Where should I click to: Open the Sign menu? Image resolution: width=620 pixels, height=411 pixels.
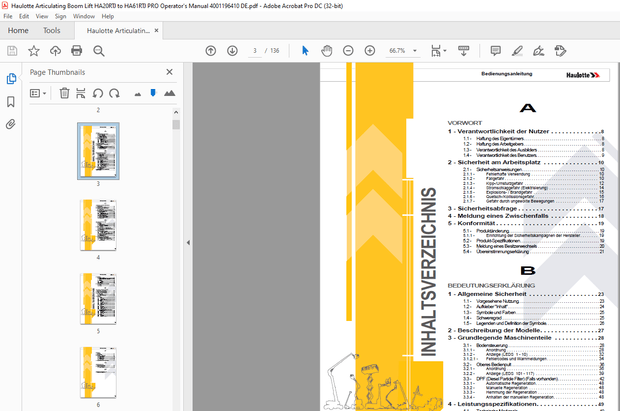click(60, 16)
